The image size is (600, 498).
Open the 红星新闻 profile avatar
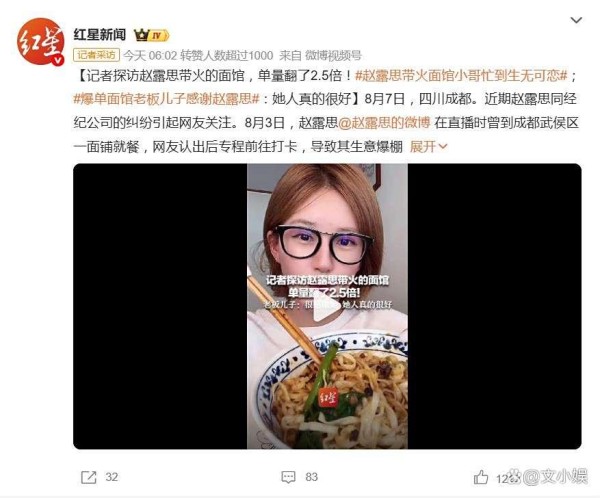[x=41, y=41]
